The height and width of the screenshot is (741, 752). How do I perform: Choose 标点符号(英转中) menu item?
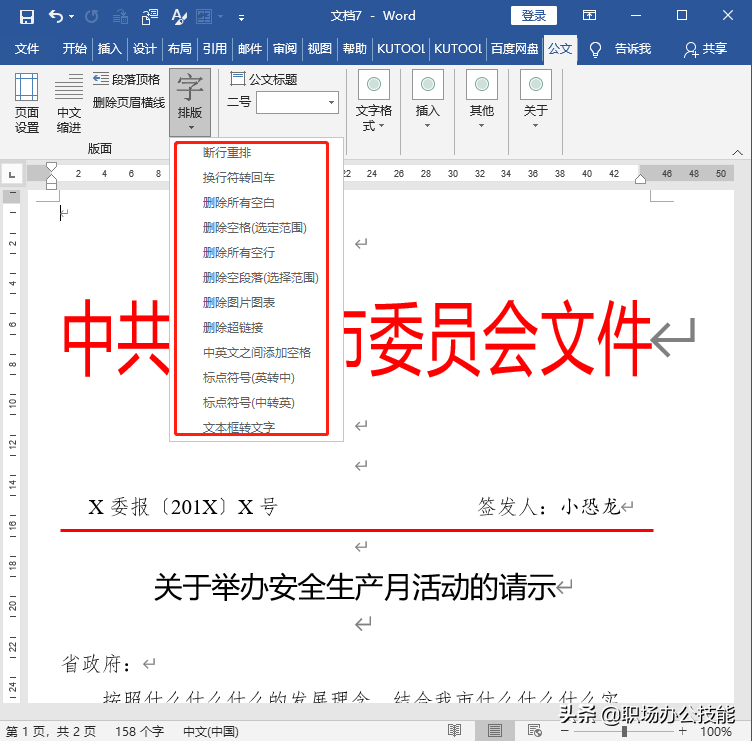click(x=251, y=377)
